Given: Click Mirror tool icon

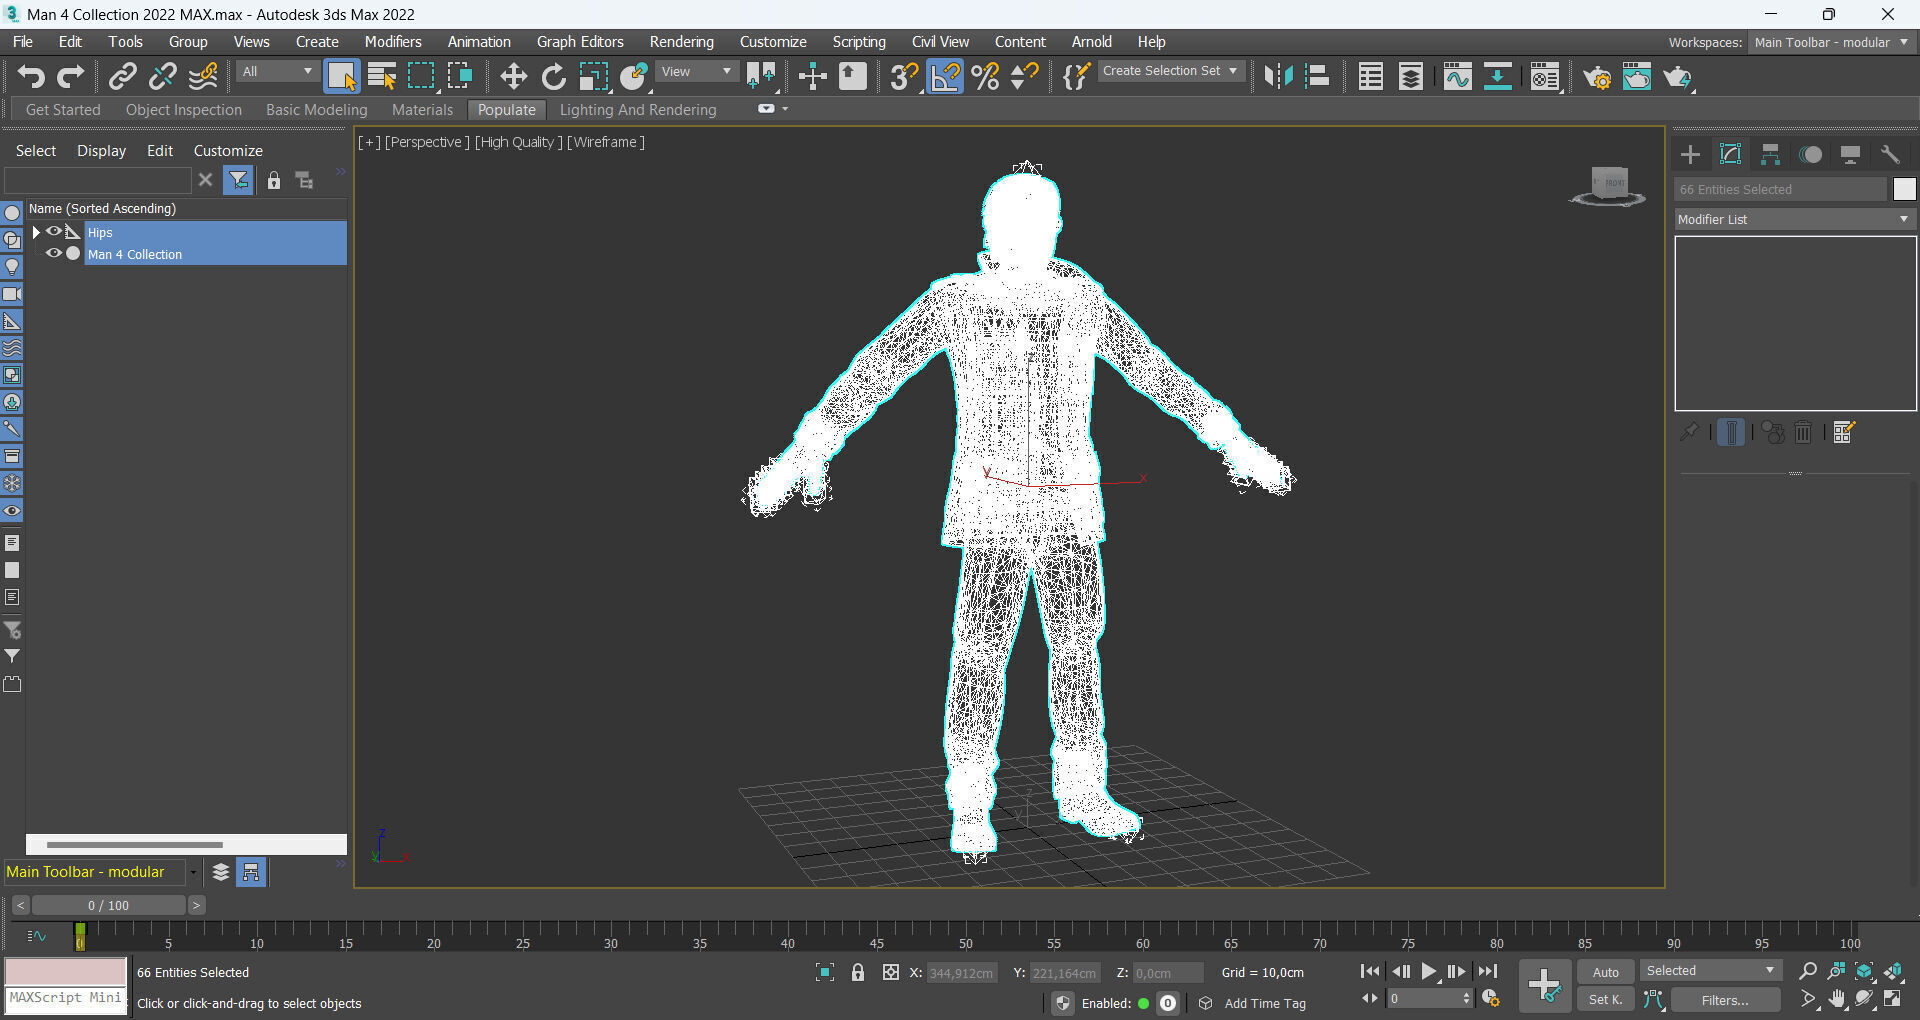Looking at the screenshot, I should pos(1278,77).
